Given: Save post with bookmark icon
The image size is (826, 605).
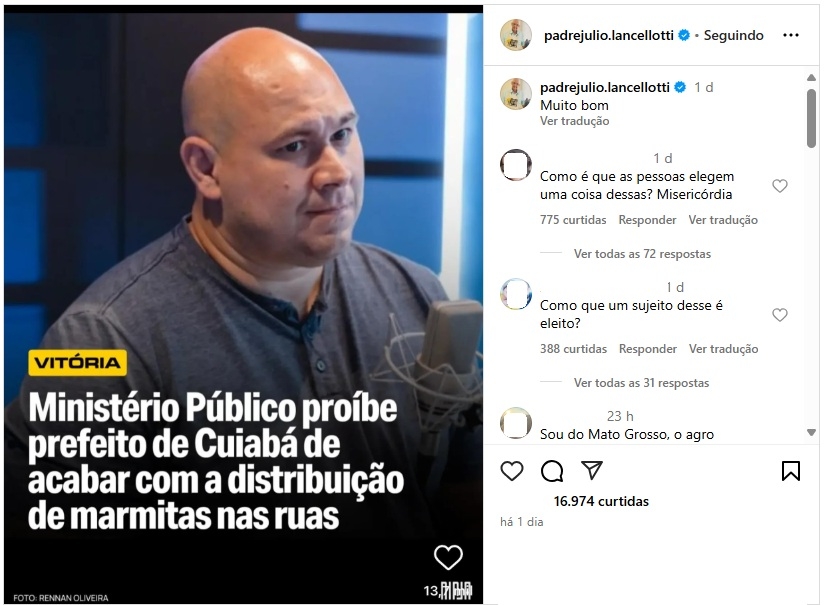Looking at the screenshot, I should [x=791, y=471].
